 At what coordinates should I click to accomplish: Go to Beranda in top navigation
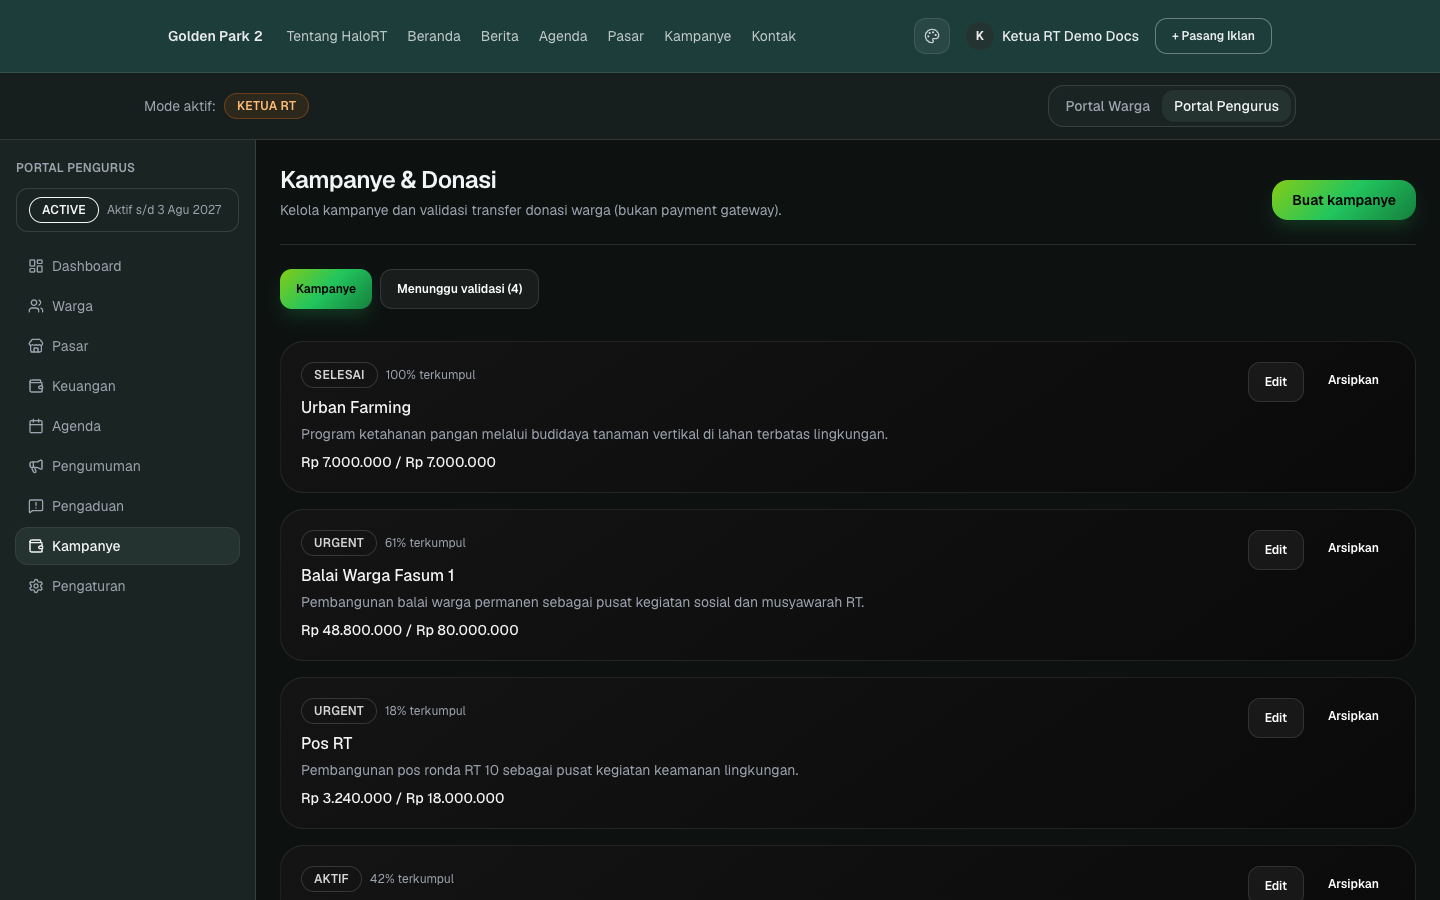tap(434, 36)
